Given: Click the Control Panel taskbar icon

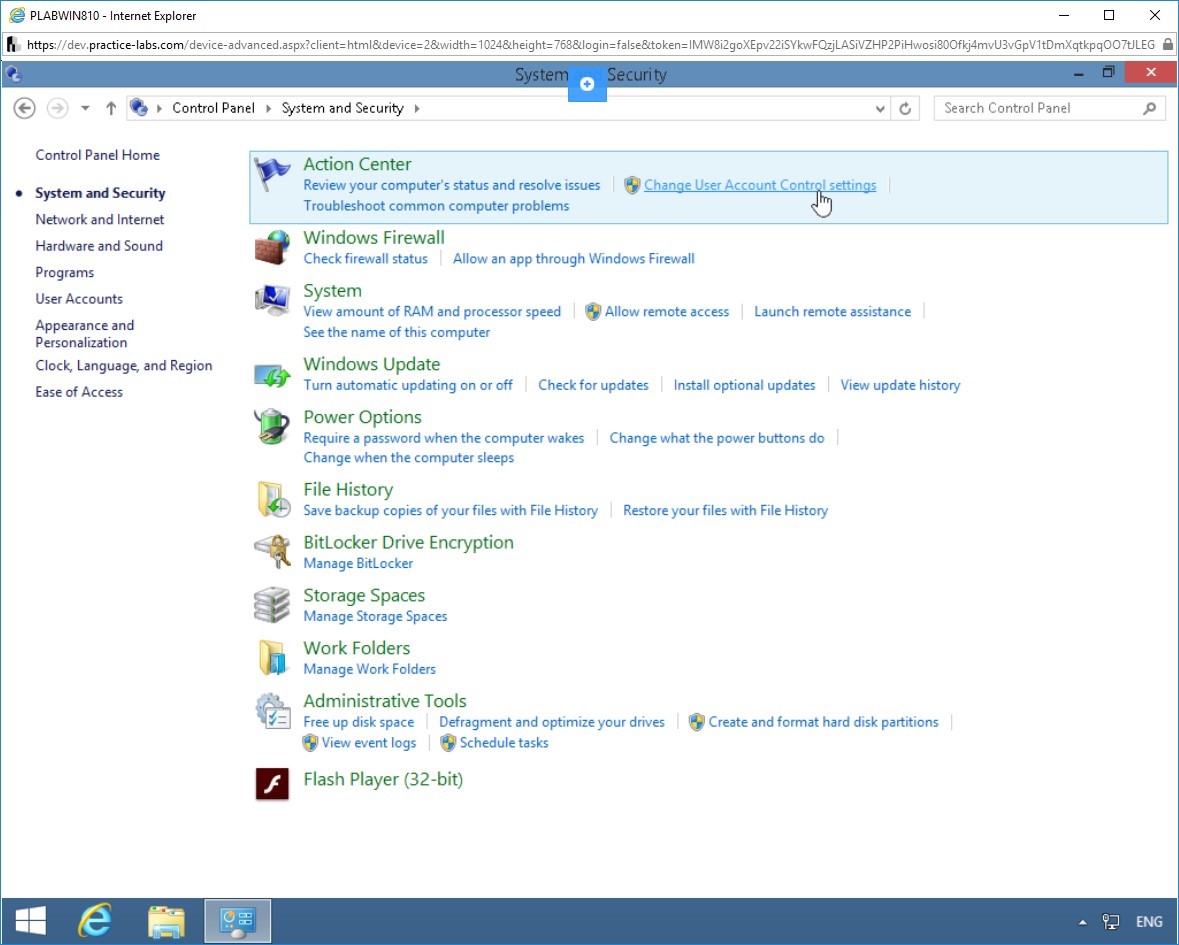Looking at the screenshot, I should click(238, 921).
